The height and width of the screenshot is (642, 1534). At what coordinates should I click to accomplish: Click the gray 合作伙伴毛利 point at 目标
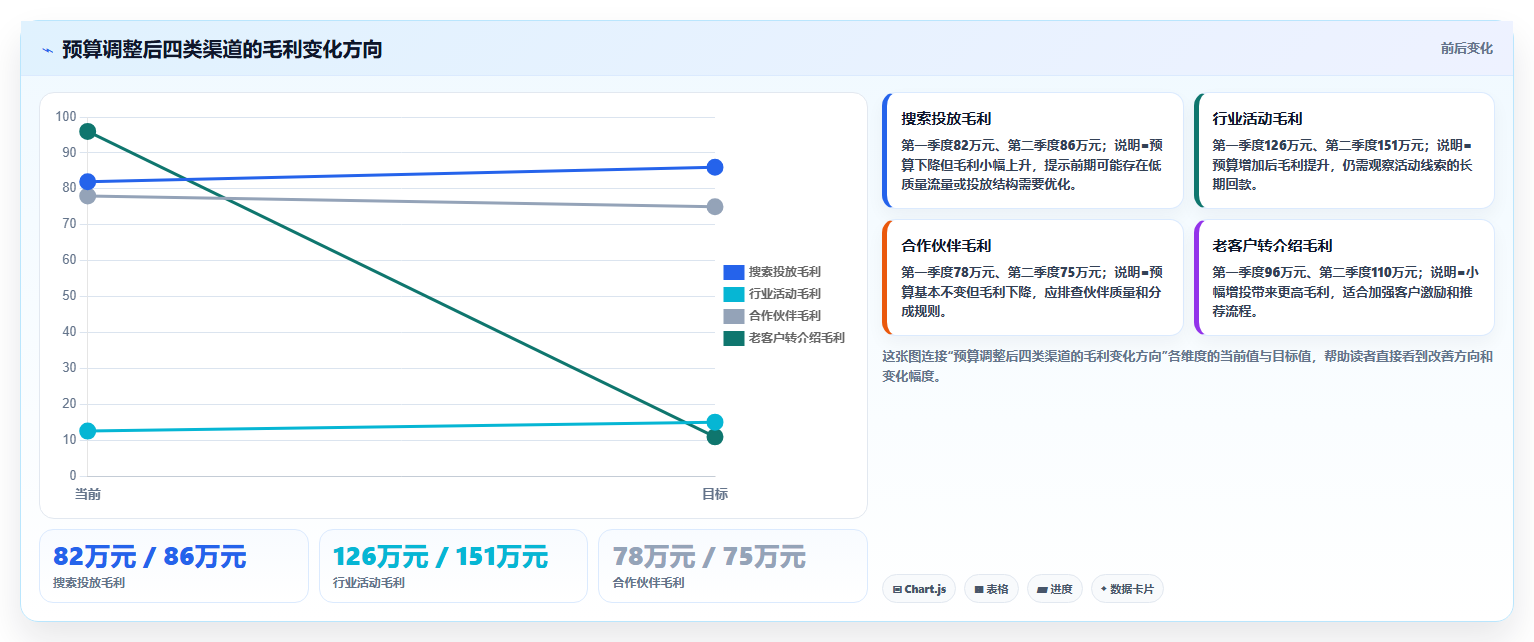click(x=715, y=207)
